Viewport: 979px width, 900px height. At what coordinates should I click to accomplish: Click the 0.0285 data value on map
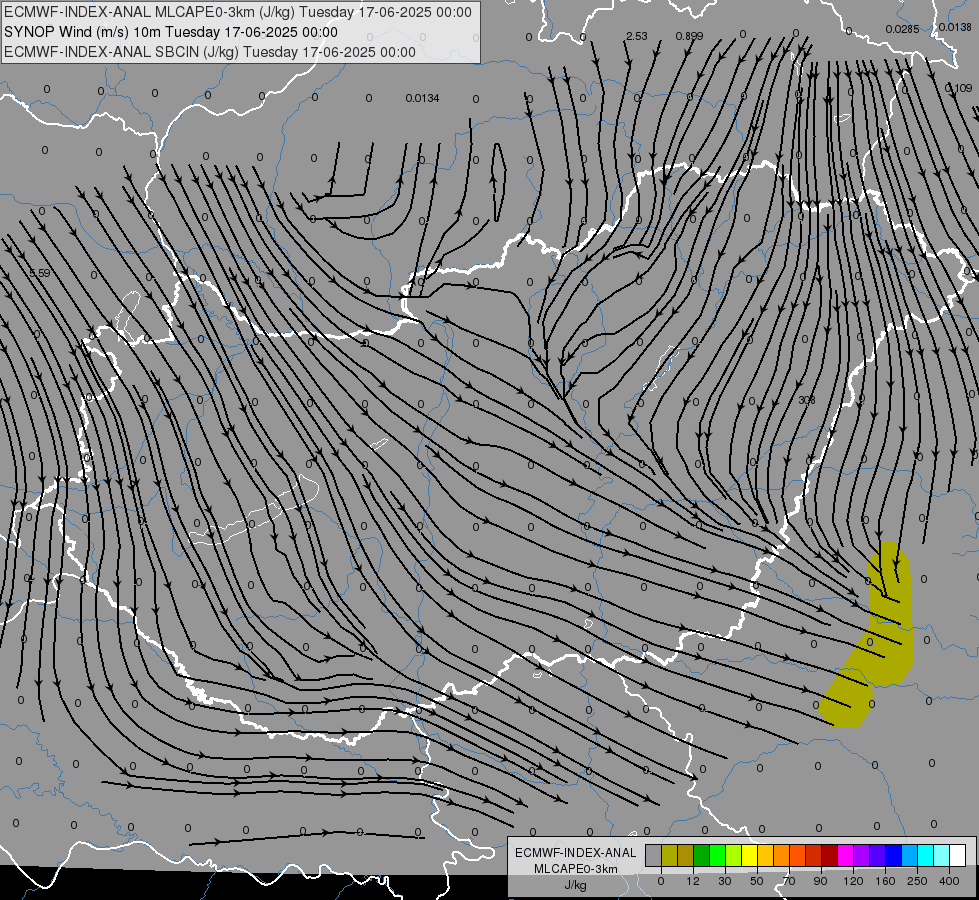(902, 29)
